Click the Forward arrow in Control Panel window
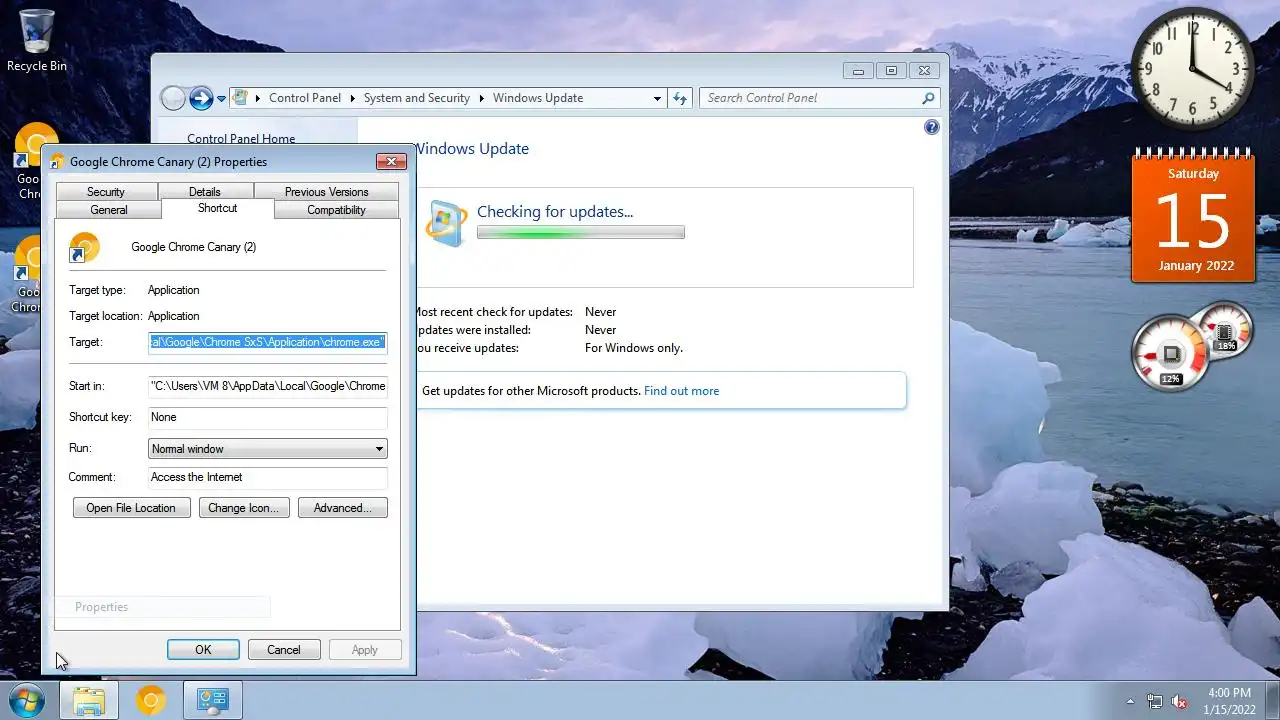1280x720 pixels. (201, 98)
